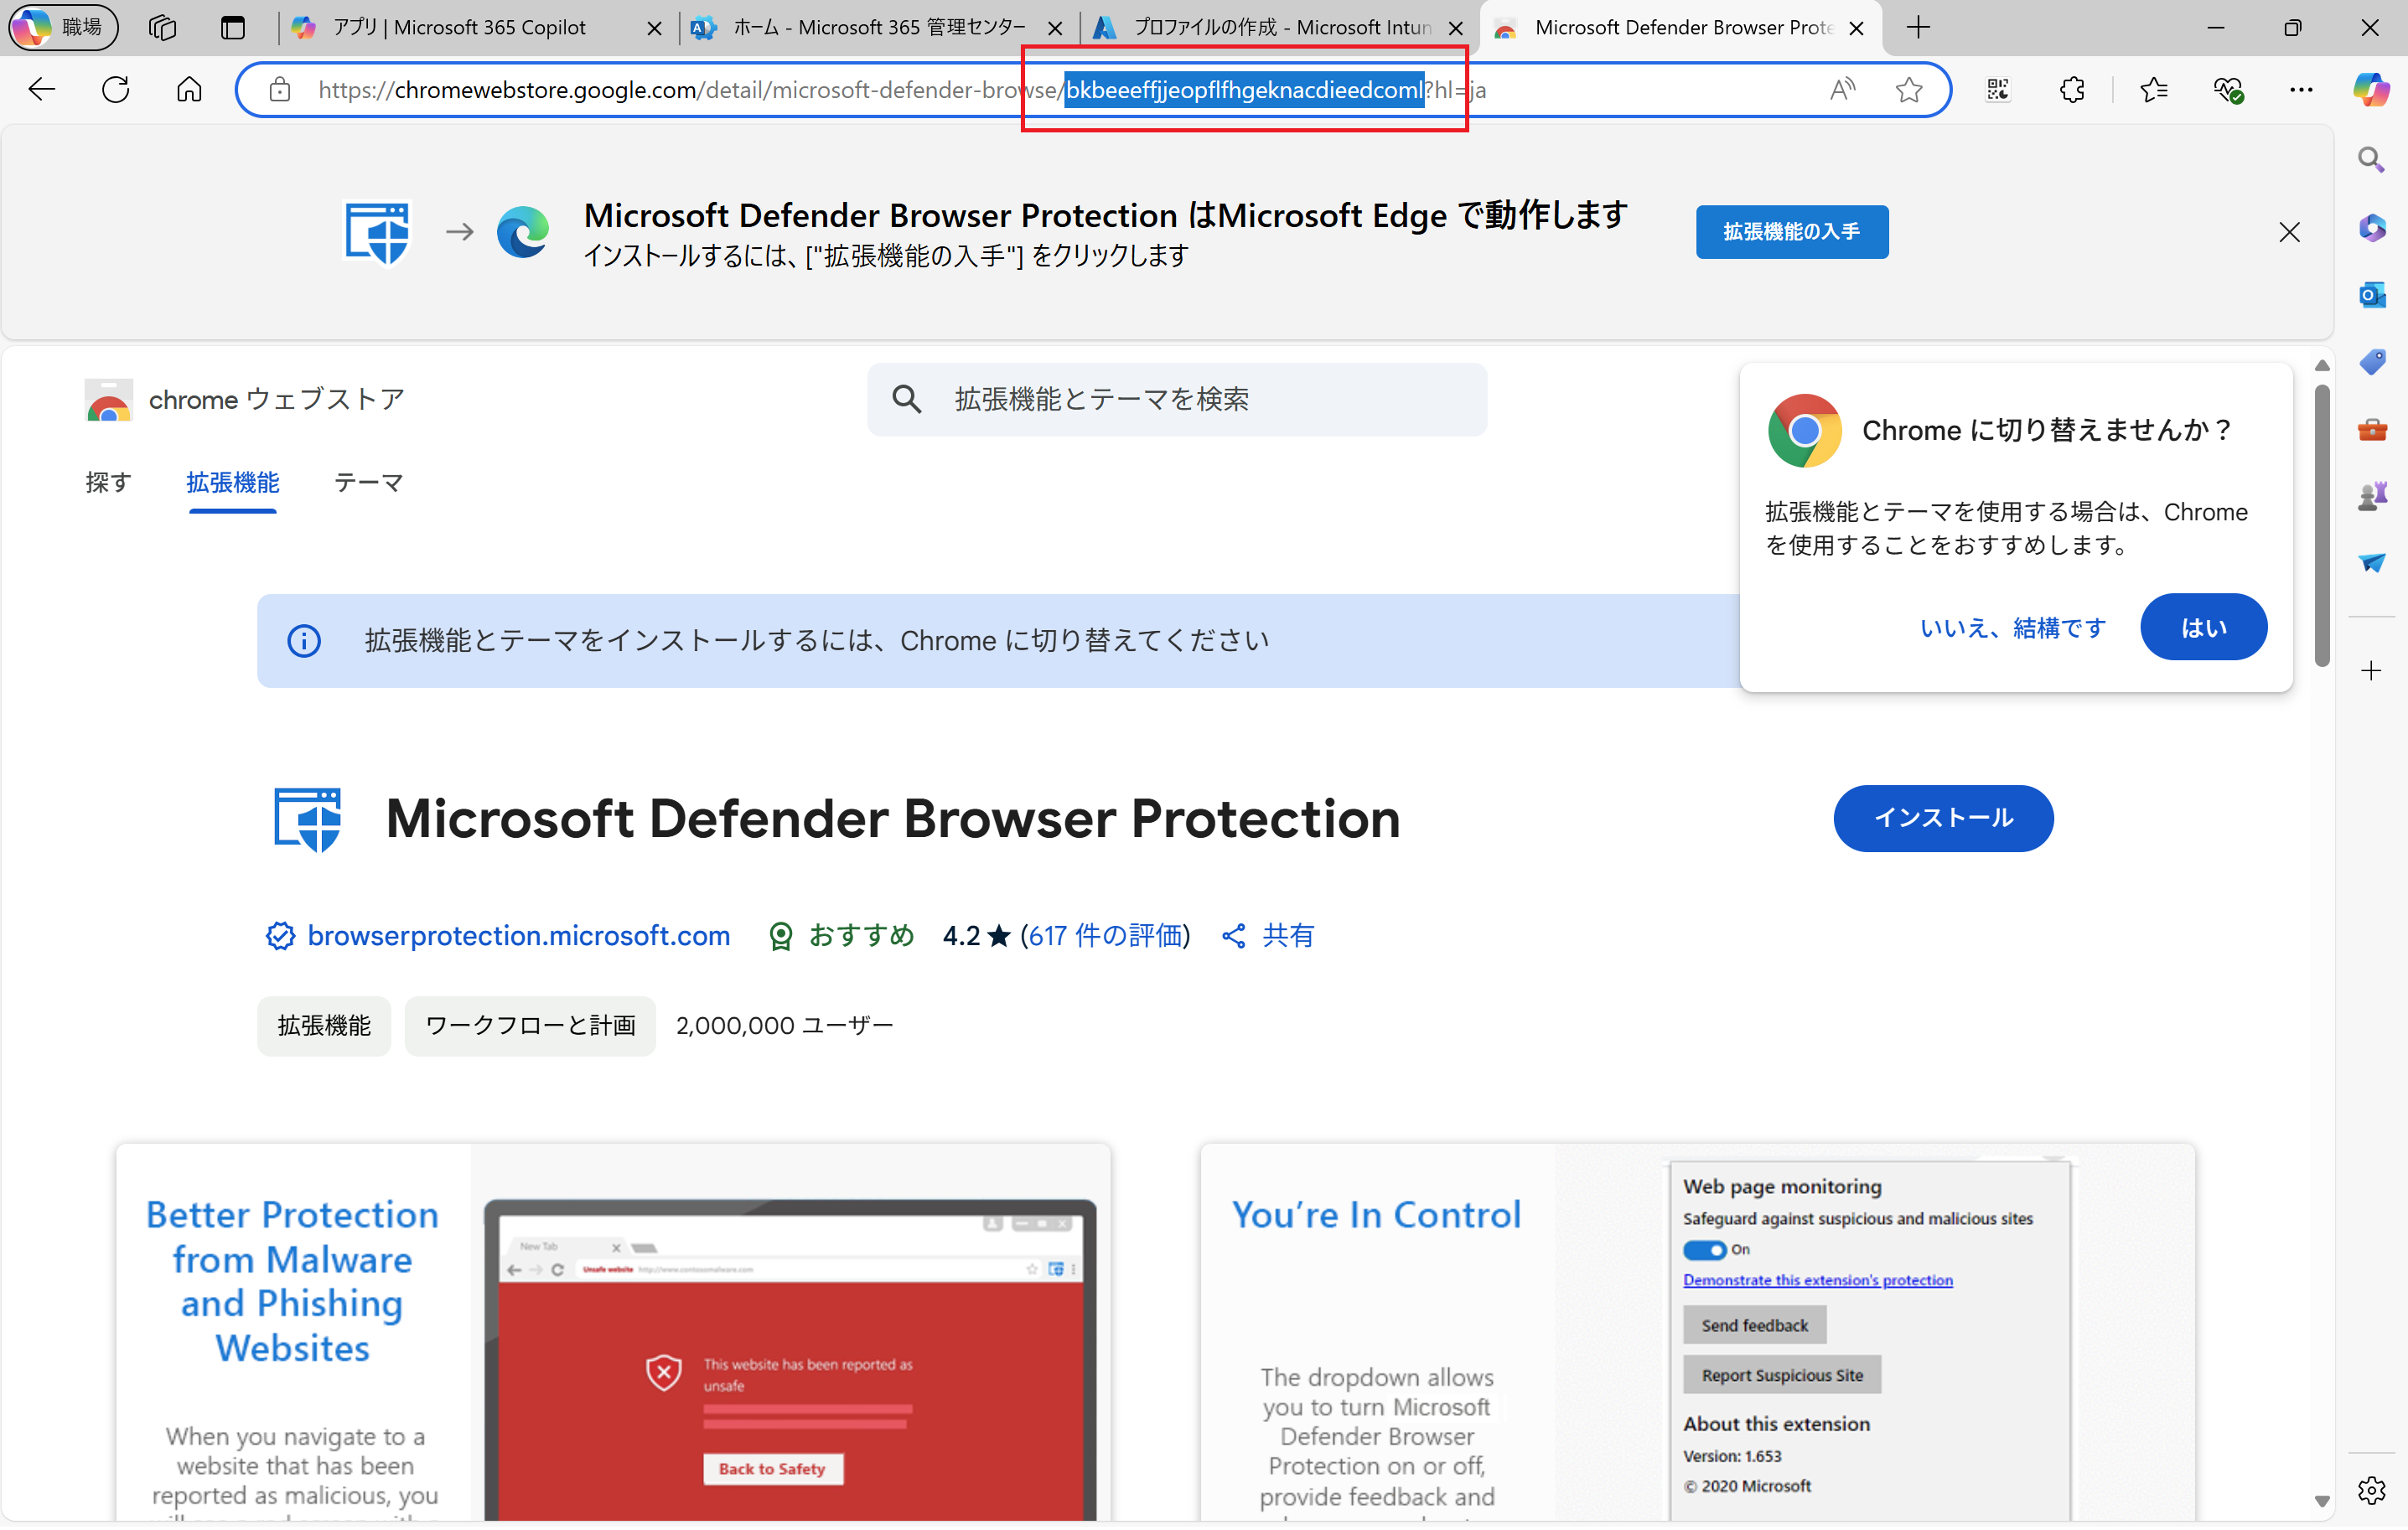
Task: Toggle the On switch in Web page monitoring
Action: click(x=1706, y=1250)
